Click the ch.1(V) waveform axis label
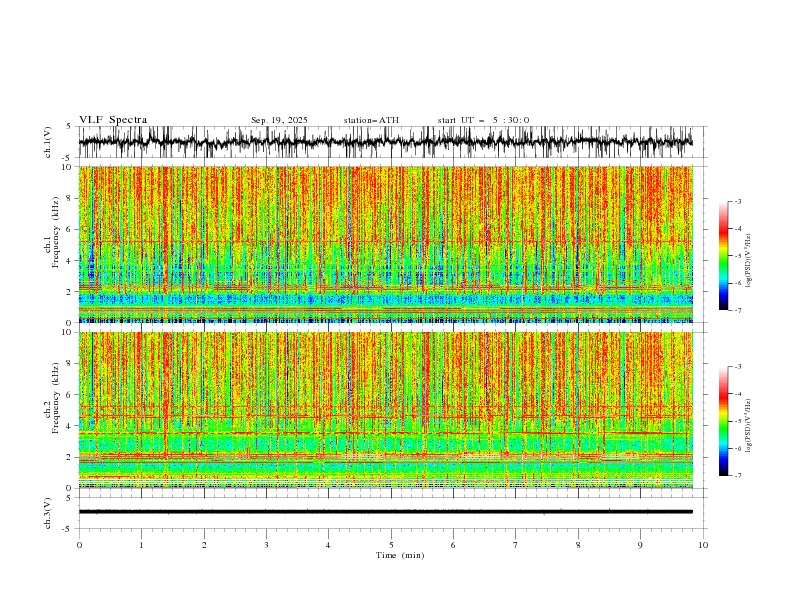792x612 pixels. 48,142
